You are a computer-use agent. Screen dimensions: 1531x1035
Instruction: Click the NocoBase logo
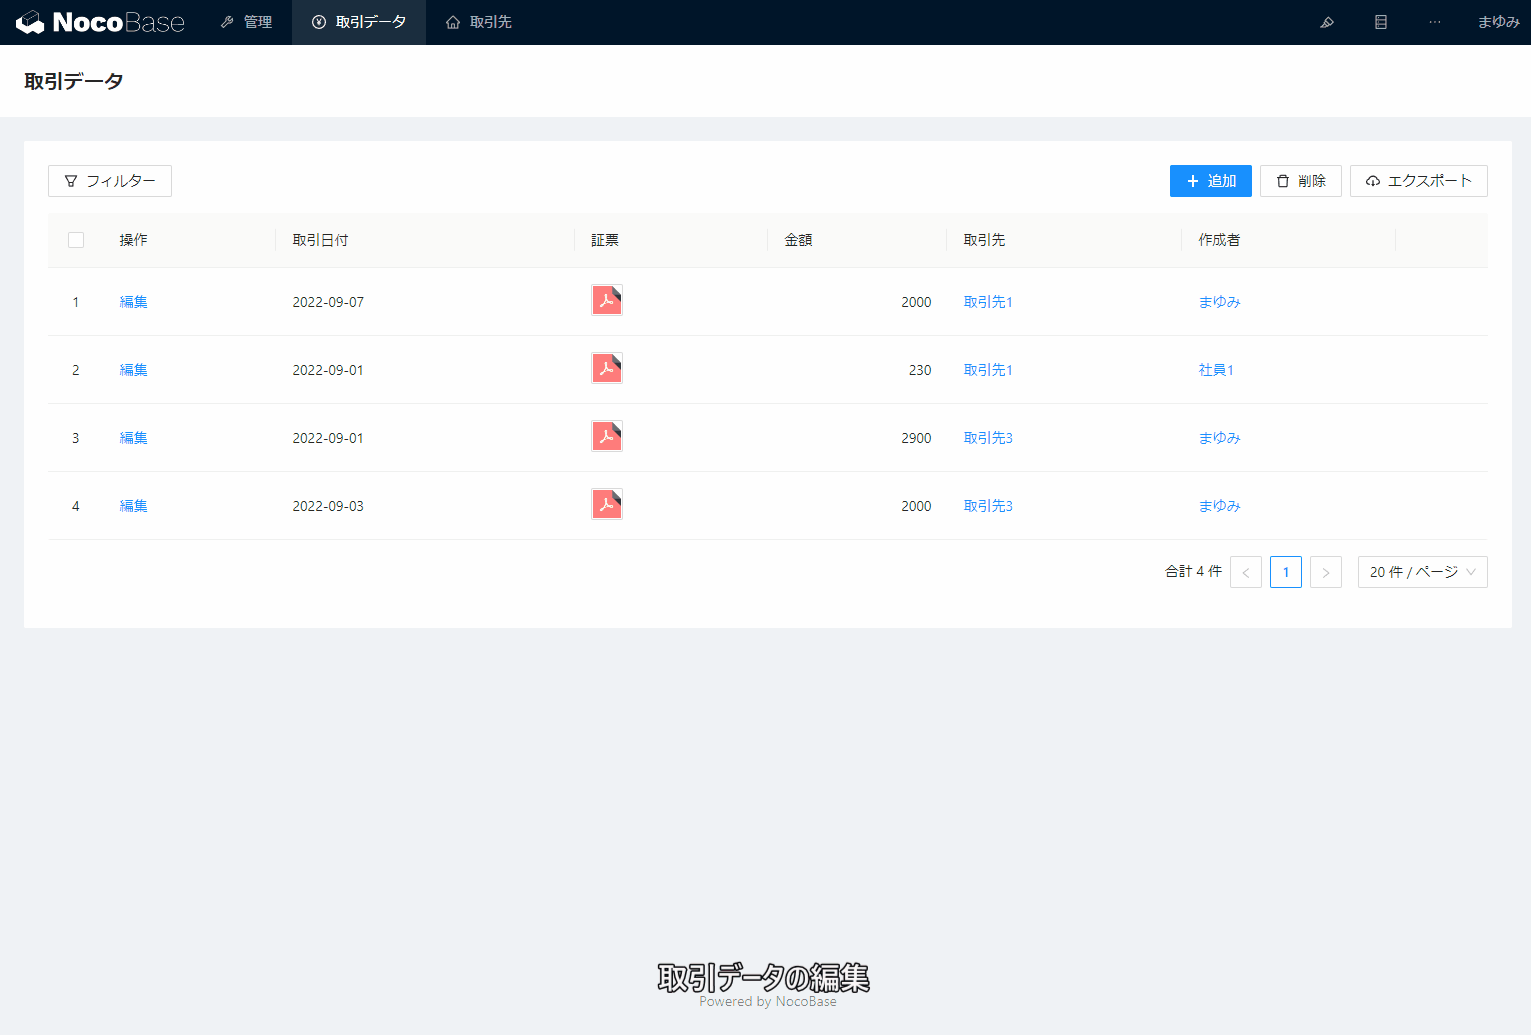tap(100, 22)
